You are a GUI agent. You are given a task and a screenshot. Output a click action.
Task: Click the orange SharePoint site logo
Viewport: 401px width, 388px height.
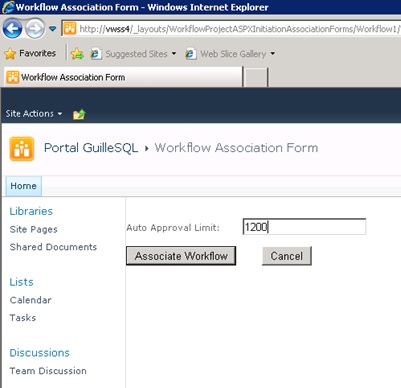click(22, 149)
